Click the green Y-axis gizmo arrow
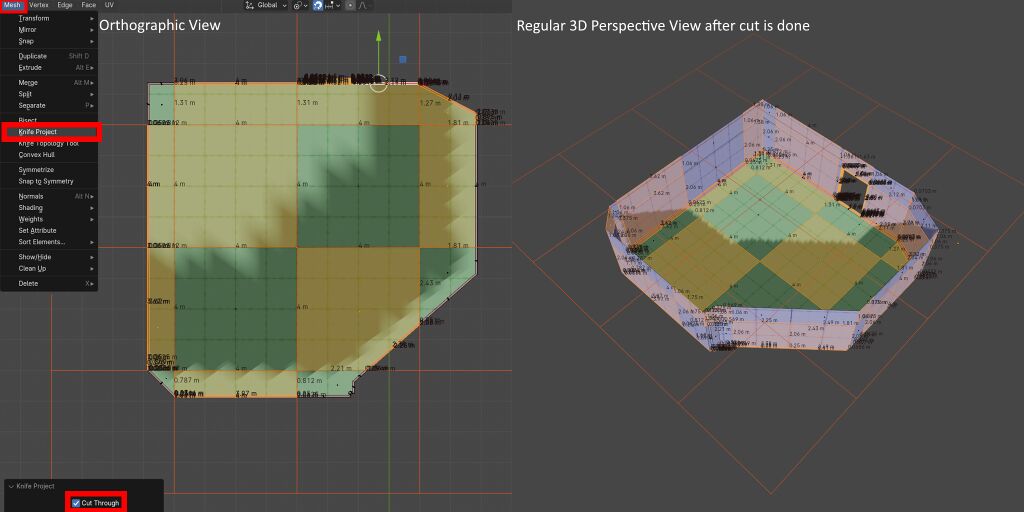Image resolution: width=1024 pixels, height=512 pixels. (378, 37)
